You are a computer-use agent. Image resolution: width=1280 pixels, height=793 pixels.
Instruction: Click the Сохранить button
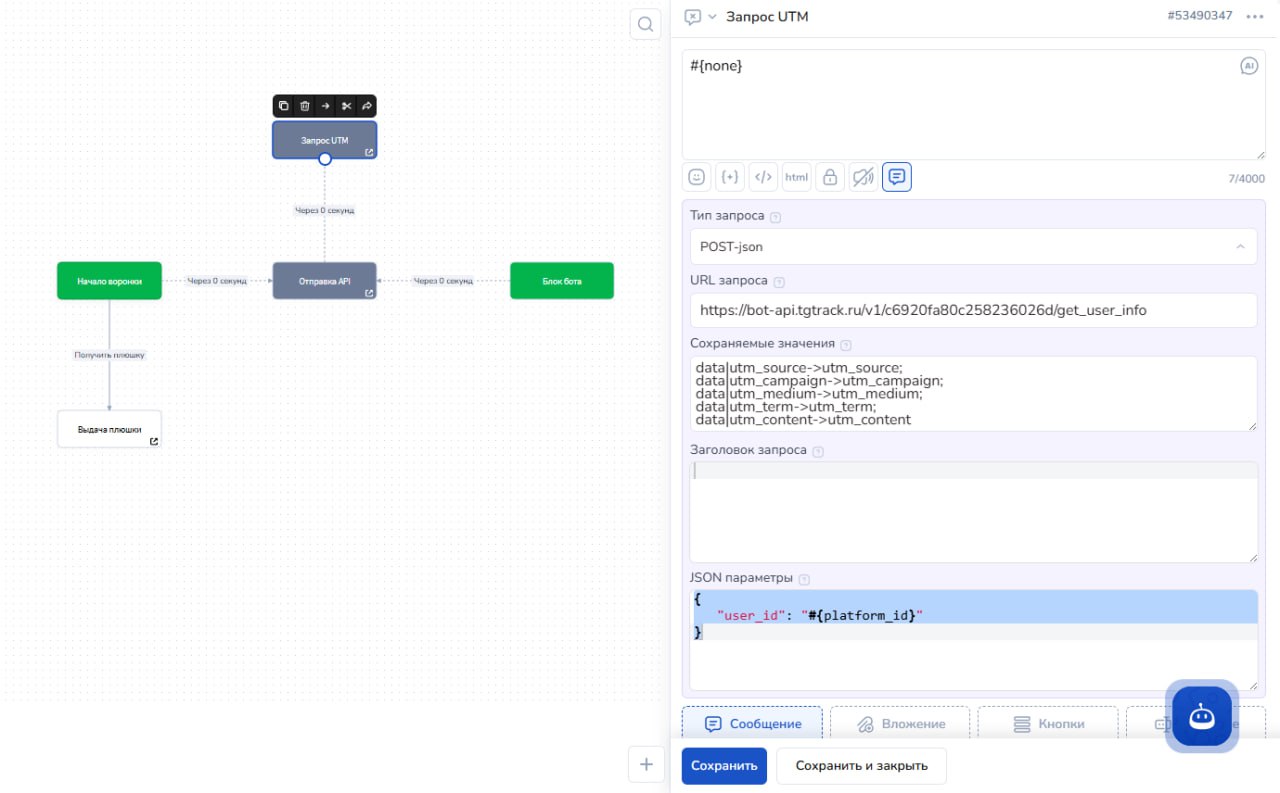pos(724,766)
